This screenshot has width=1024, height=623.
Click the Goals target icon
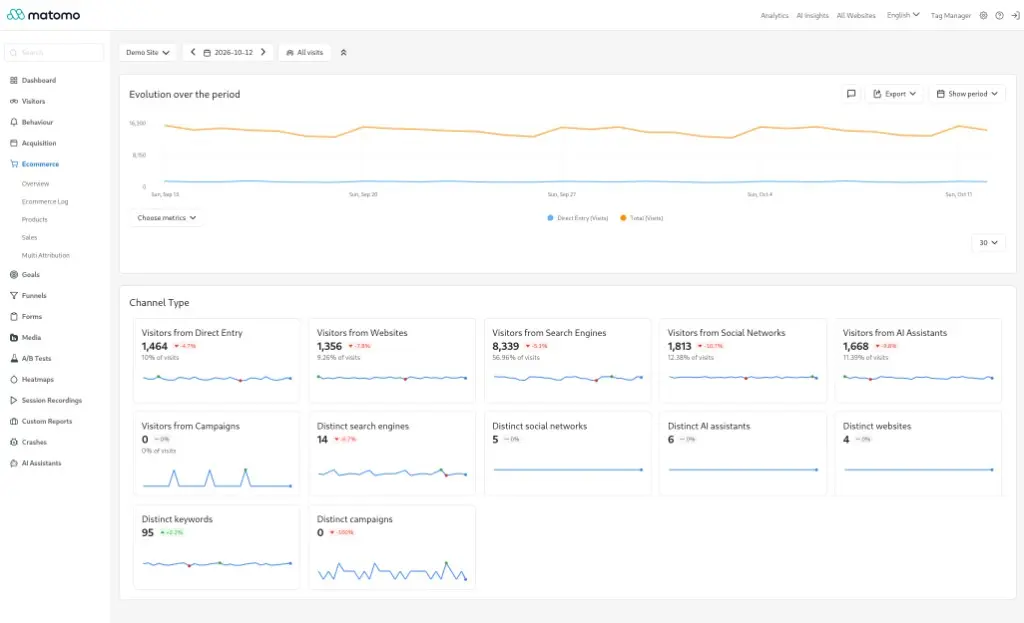[x=14, y=274]
